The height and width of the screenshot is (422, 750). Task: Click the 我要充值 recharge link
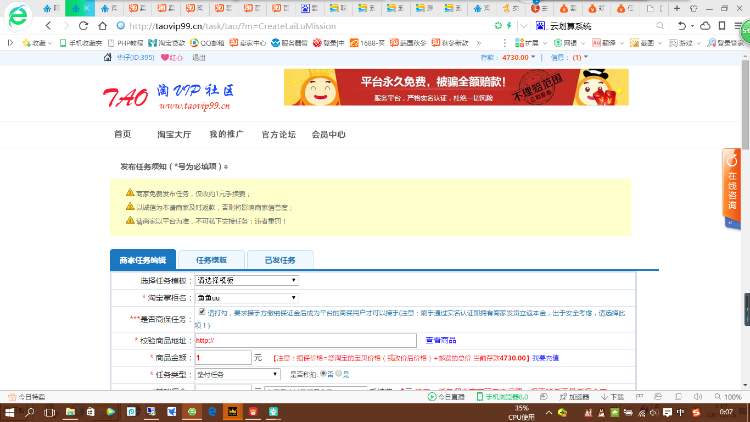pyautogui.click(x=545, y=358)
